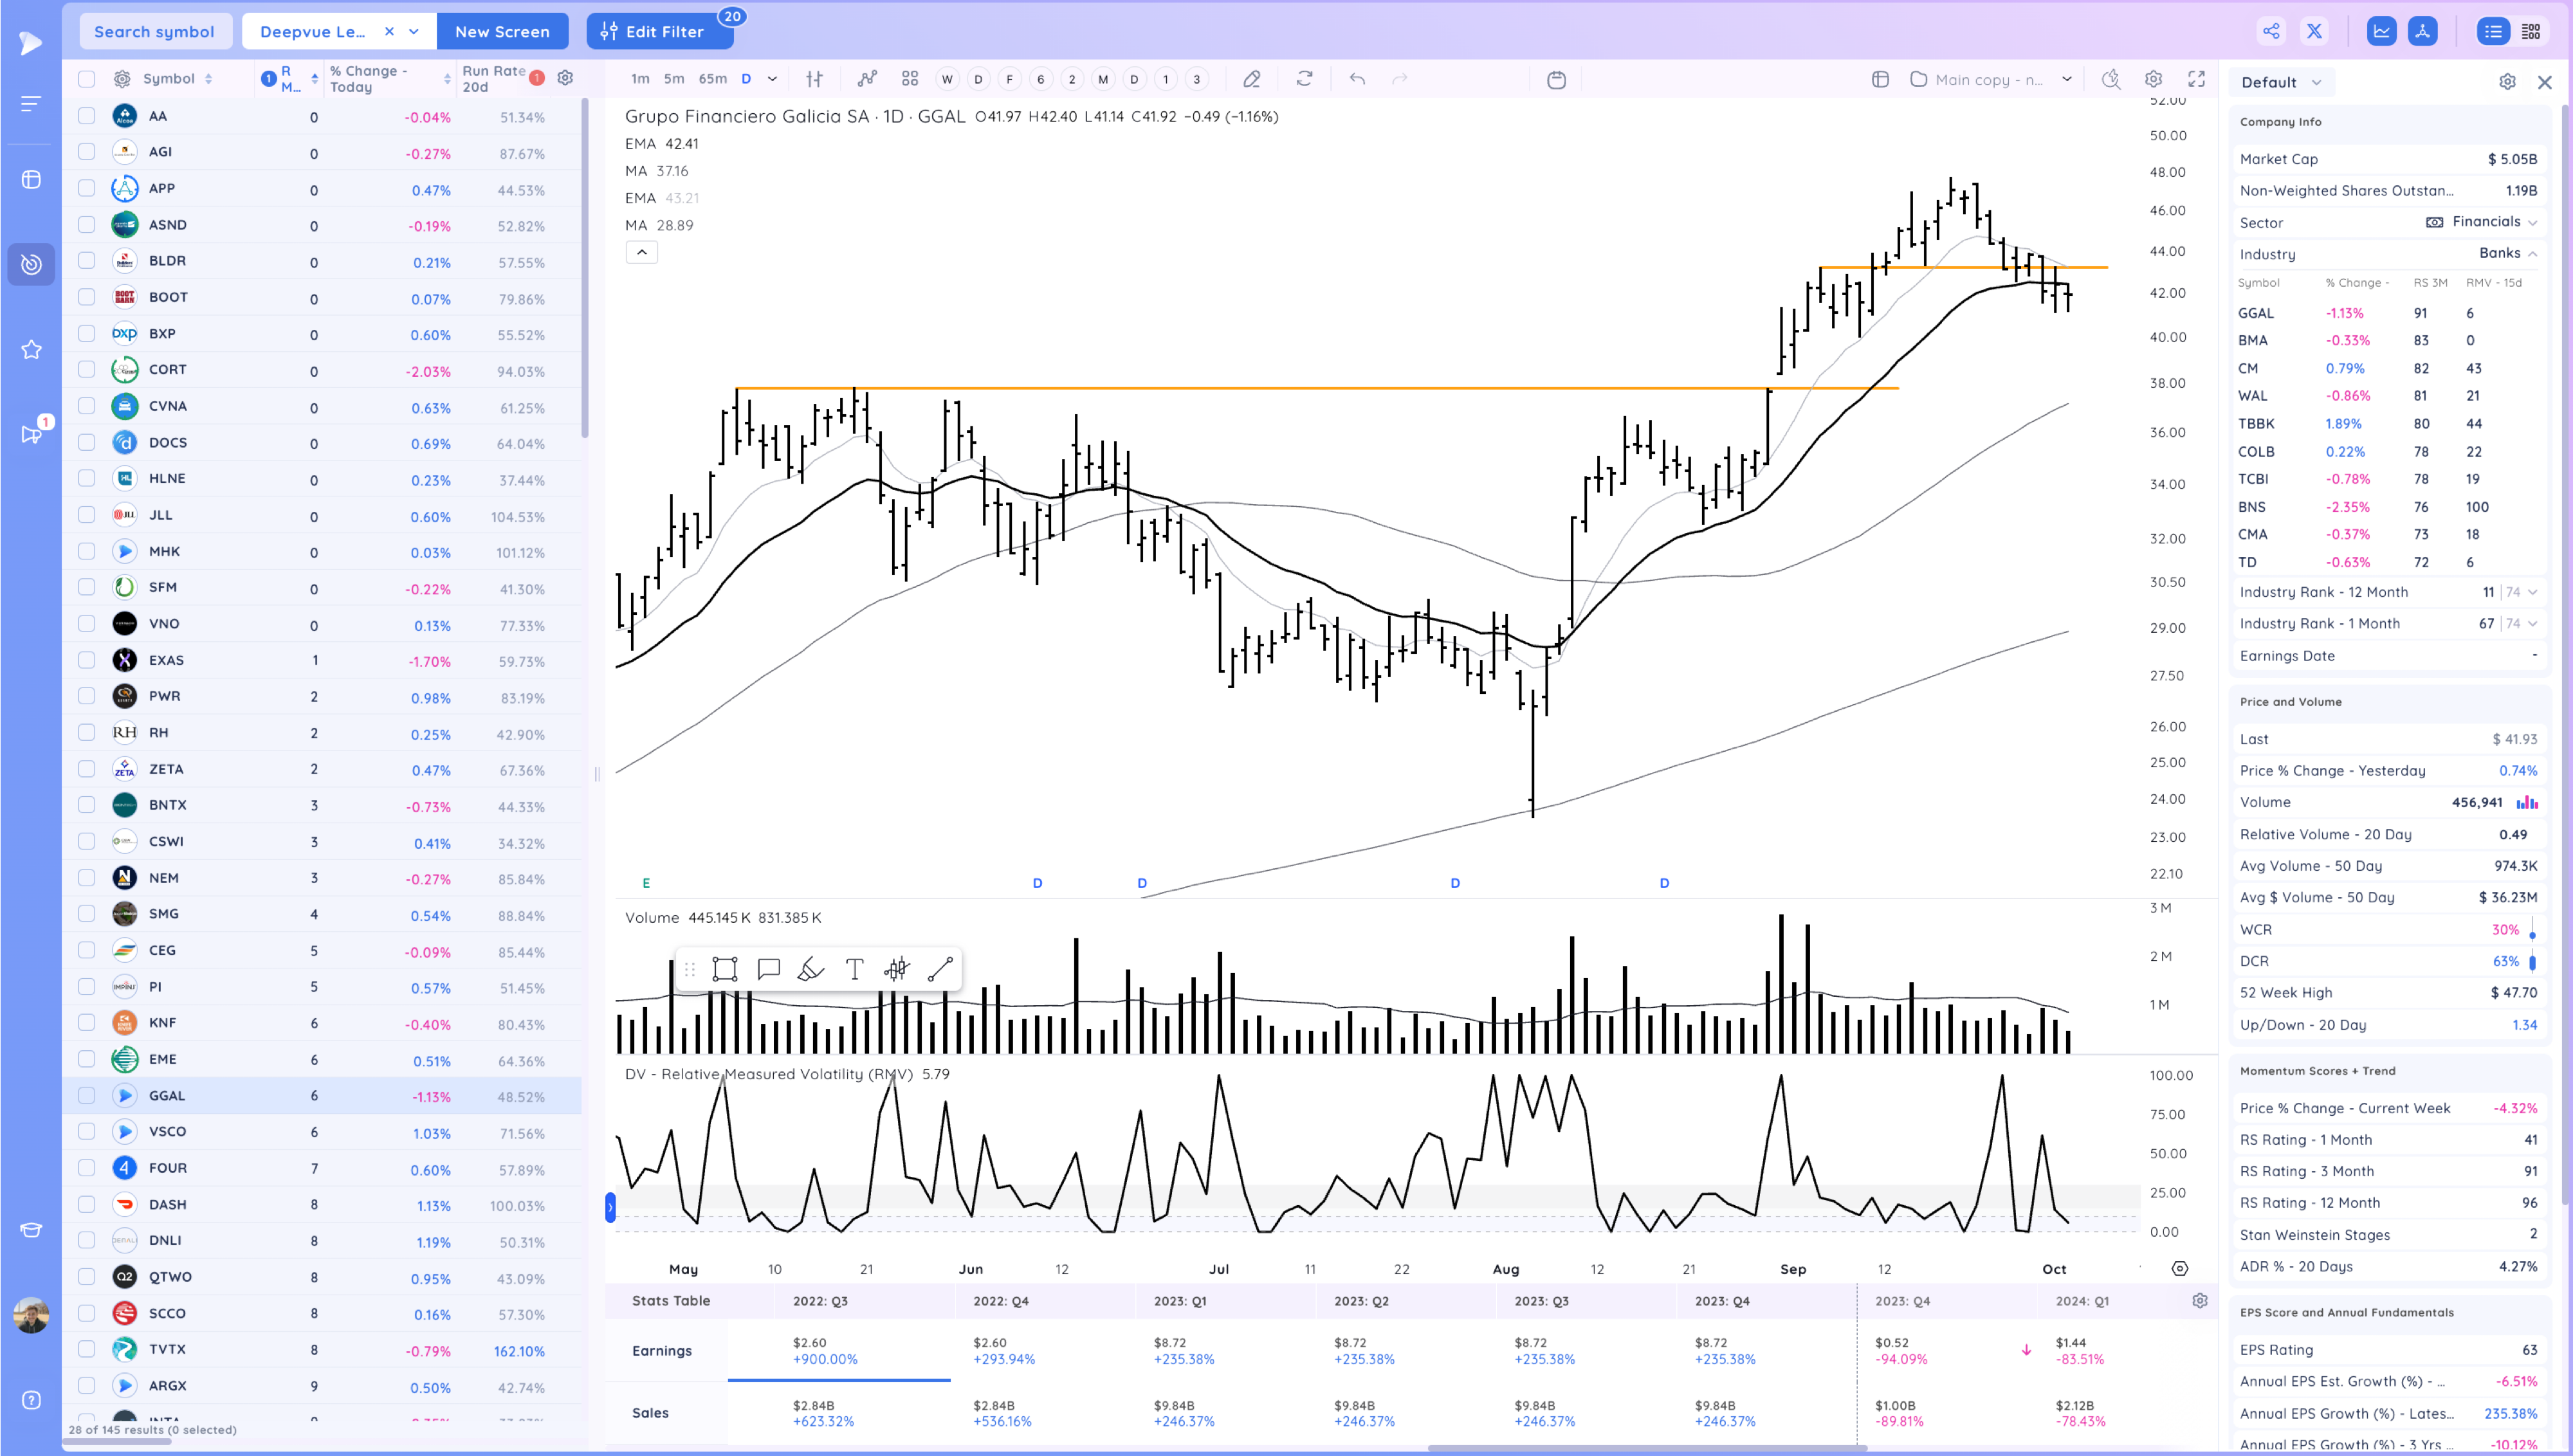Tick the checkbox for GGAL row

(x=87, y=1095)
